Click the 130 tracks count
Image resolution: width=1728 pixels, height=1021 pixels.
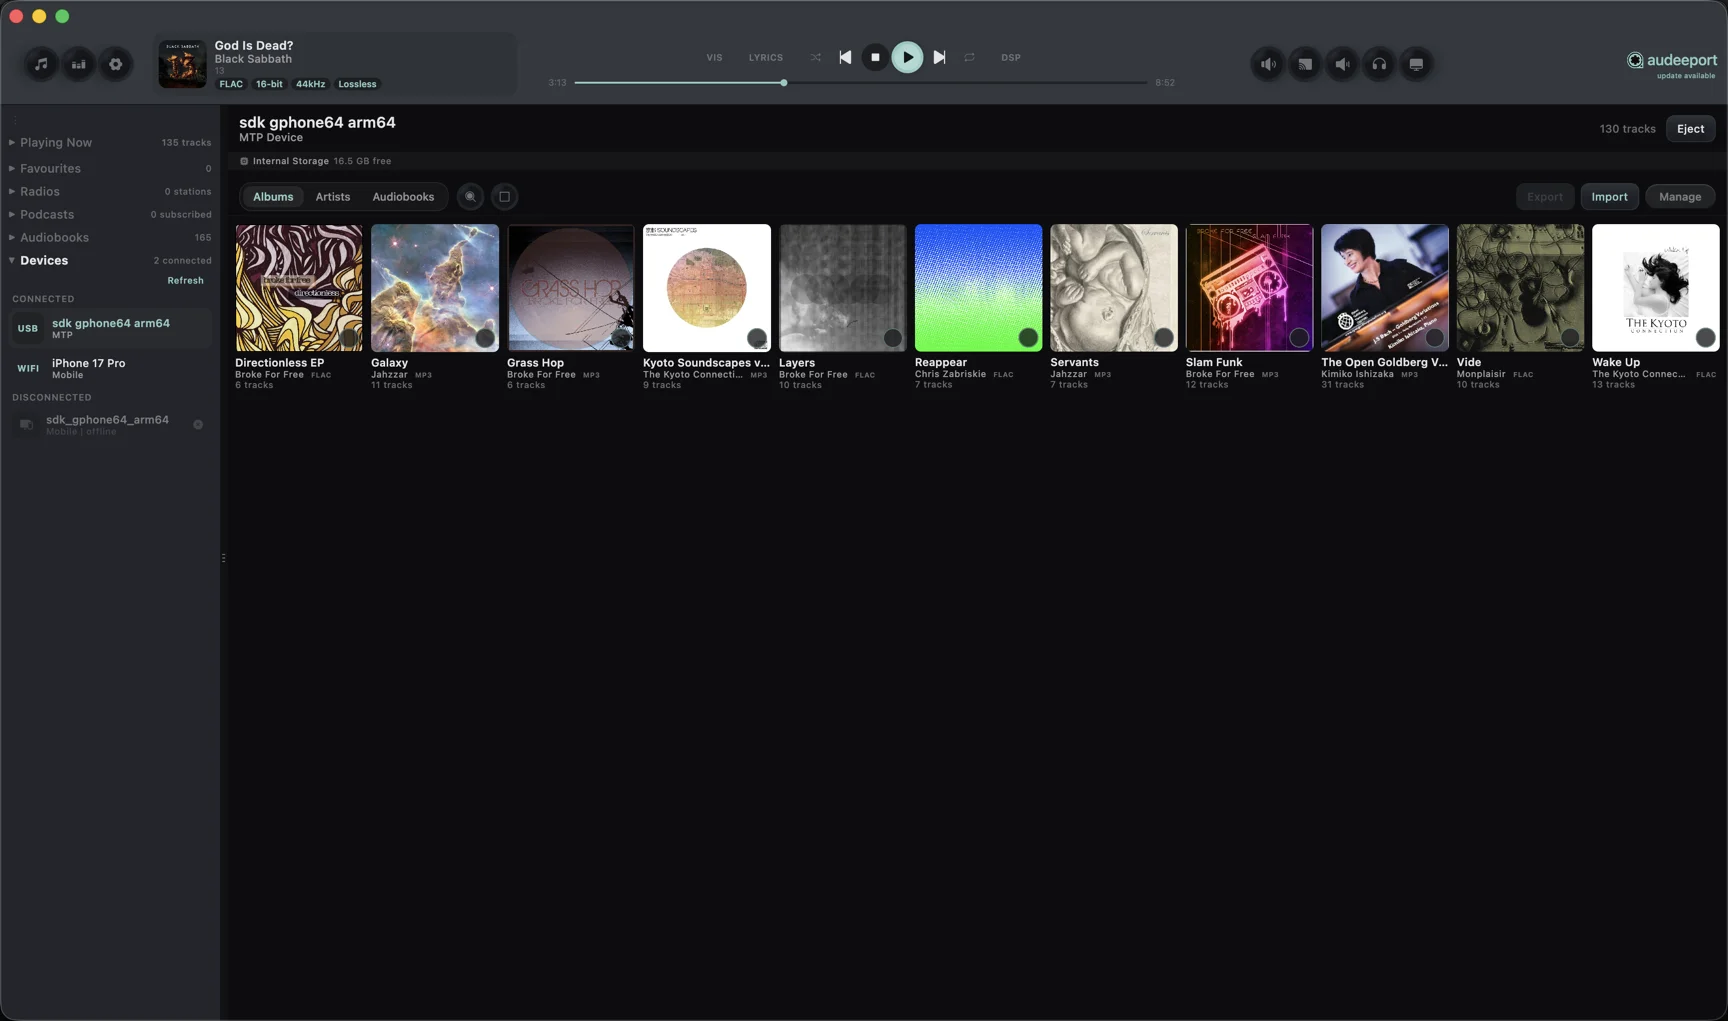click(x=1627, y=129)
